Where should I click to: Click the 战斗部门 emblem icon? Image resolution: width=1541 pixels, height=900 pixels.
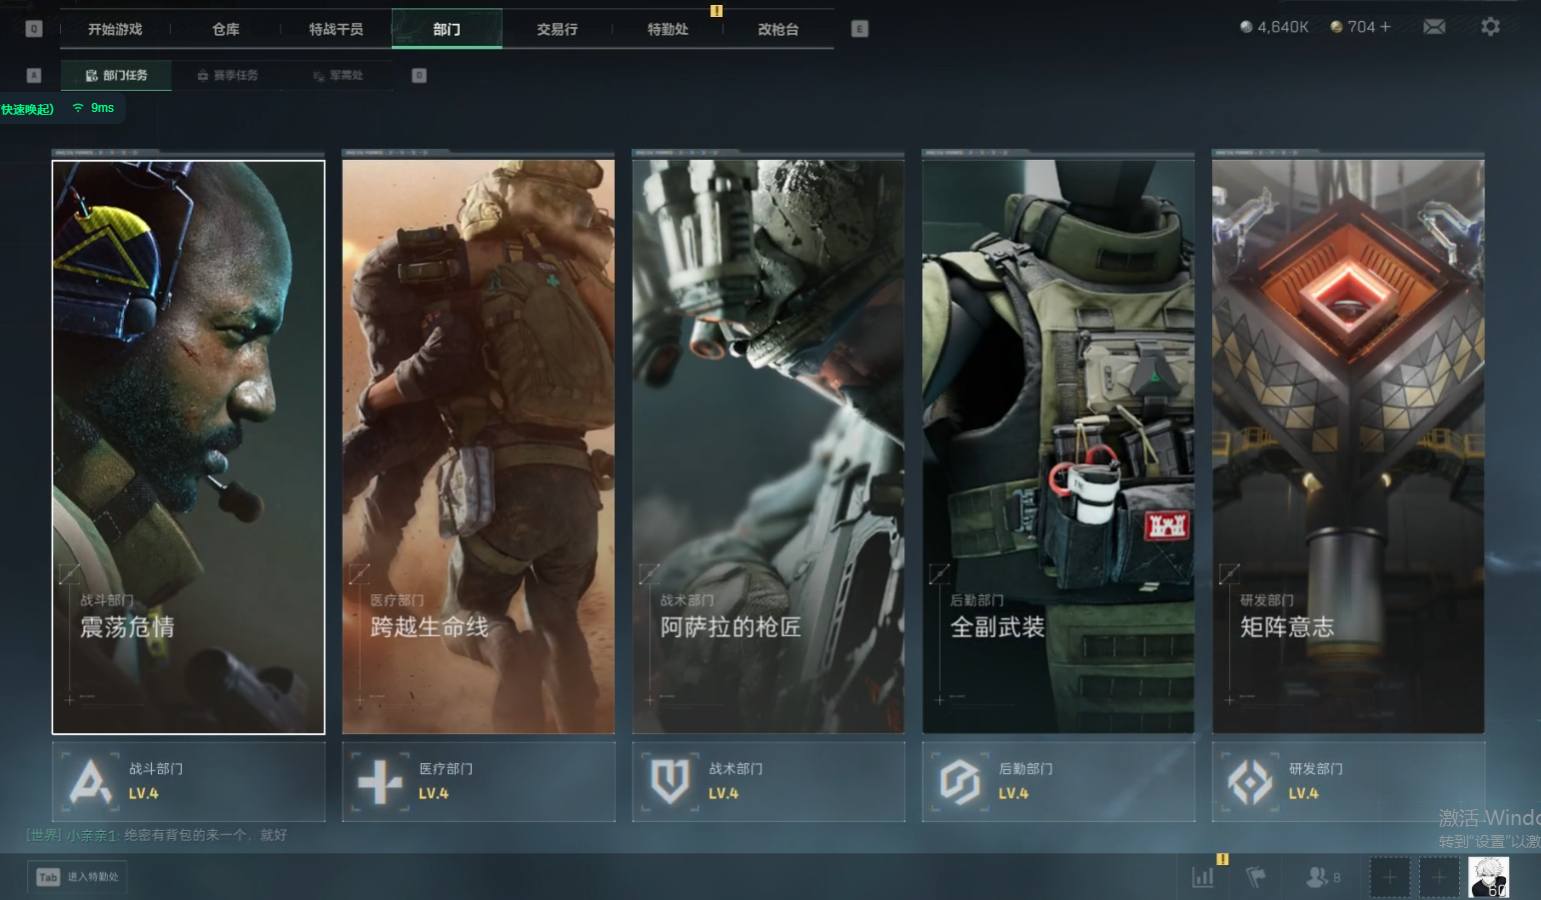[90, 781]
